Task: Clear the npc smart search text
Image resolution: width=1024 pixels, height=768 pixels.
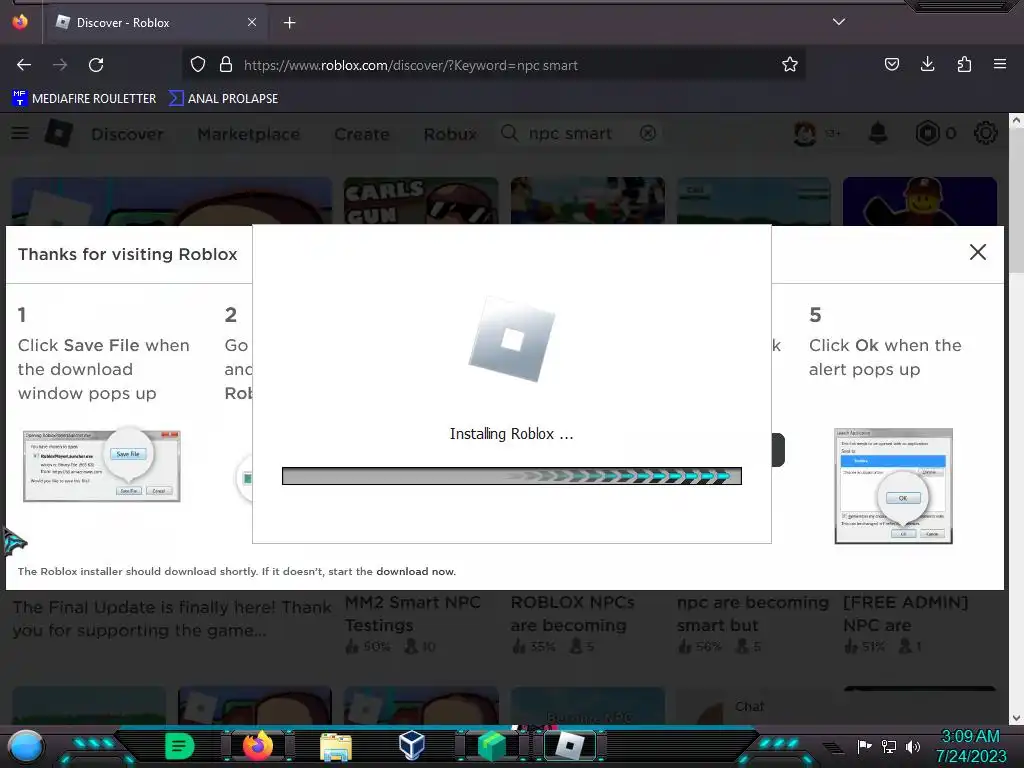Action: (x=648, y=133)
